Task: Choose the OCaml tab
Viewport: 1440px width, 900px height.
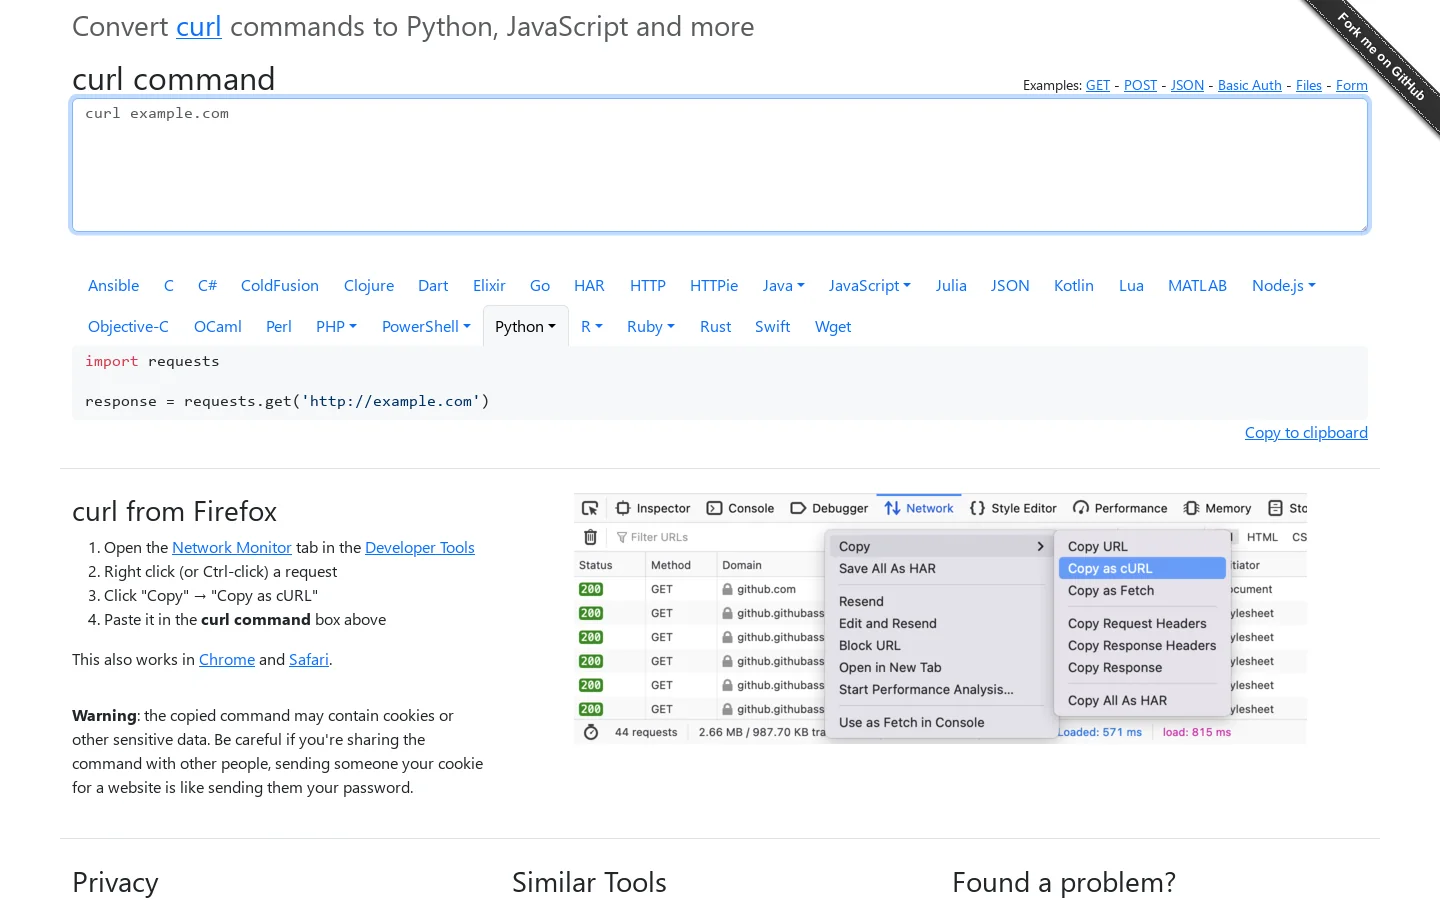Action: click(x=218, y=327)
